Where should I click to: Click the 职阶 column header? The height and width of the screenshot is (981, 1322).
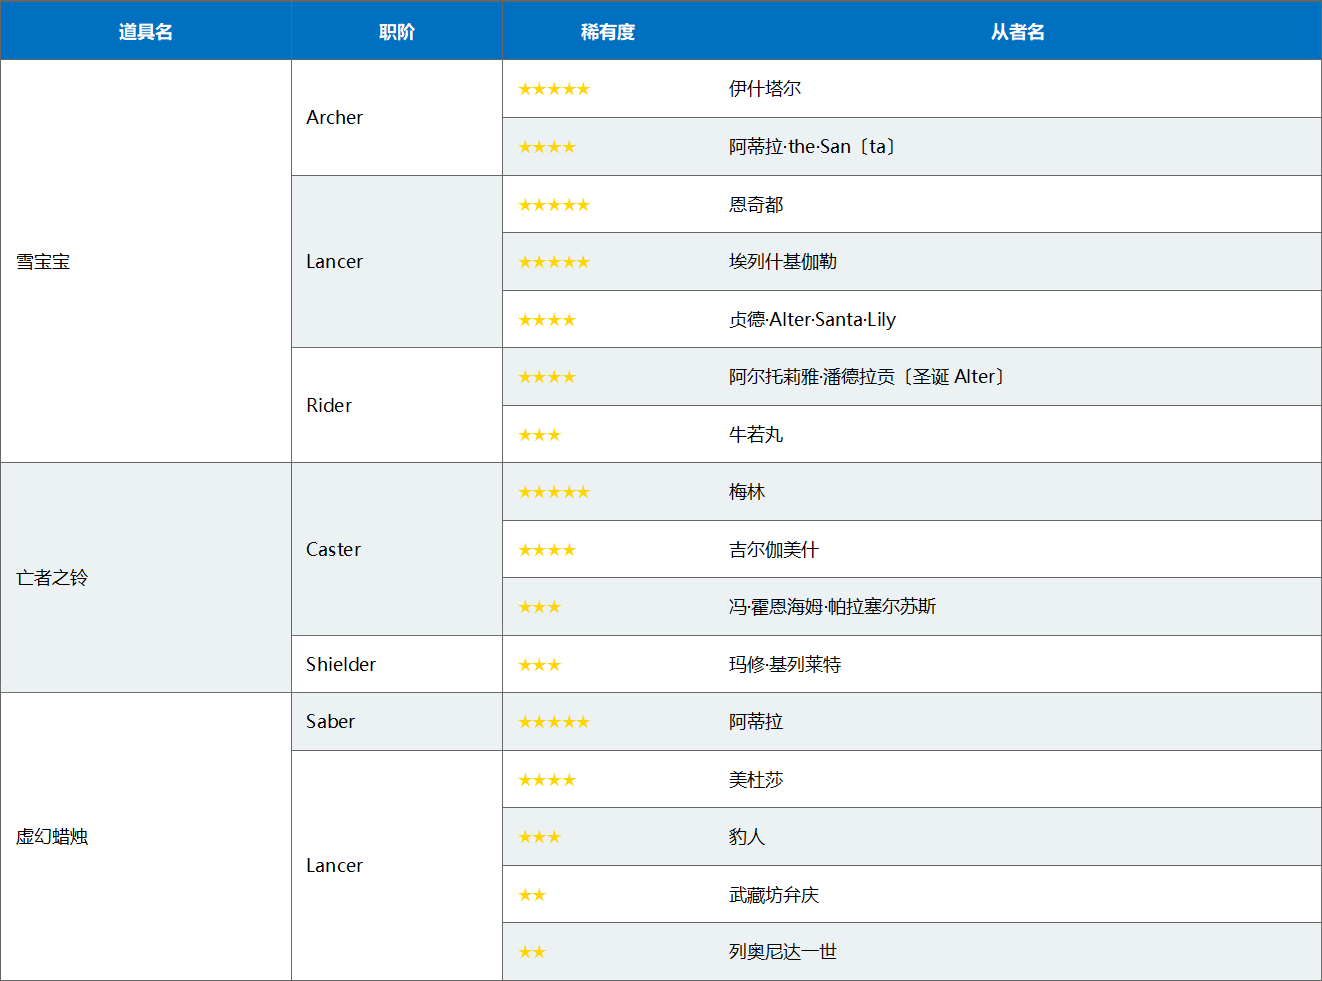pyautogui.click(x=397, y=32)
